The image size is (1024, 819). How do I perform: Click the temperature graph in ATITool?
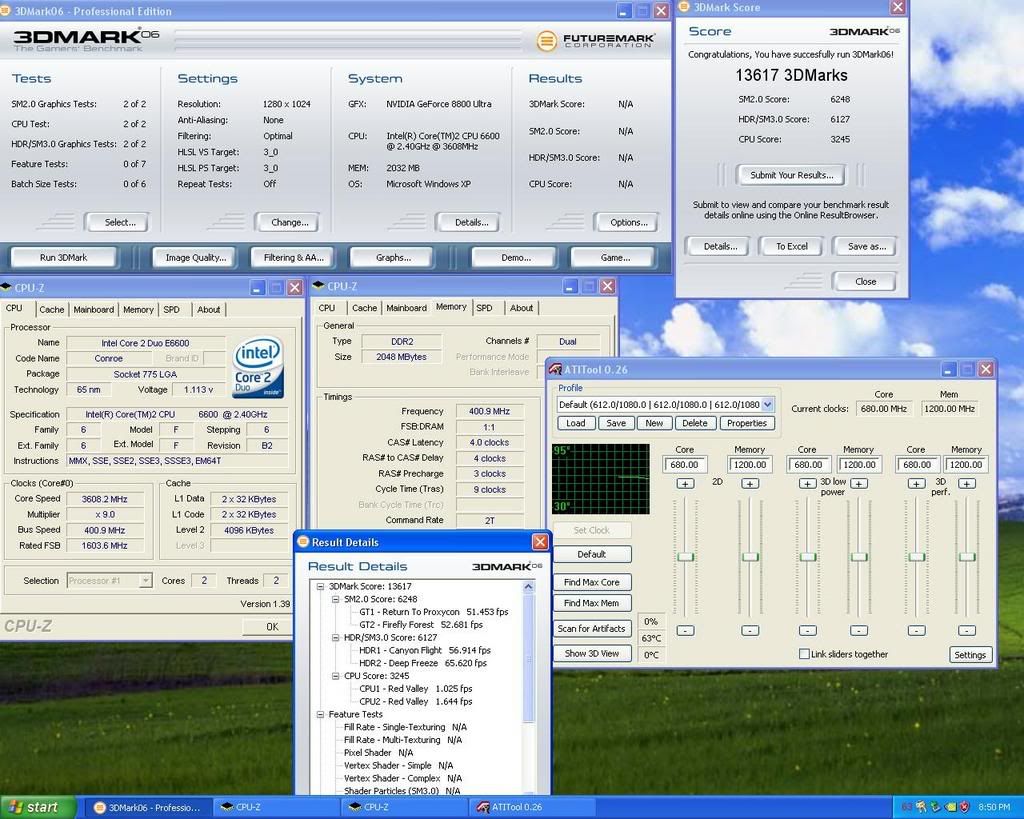pyautogui.click(x=600, y=479)
